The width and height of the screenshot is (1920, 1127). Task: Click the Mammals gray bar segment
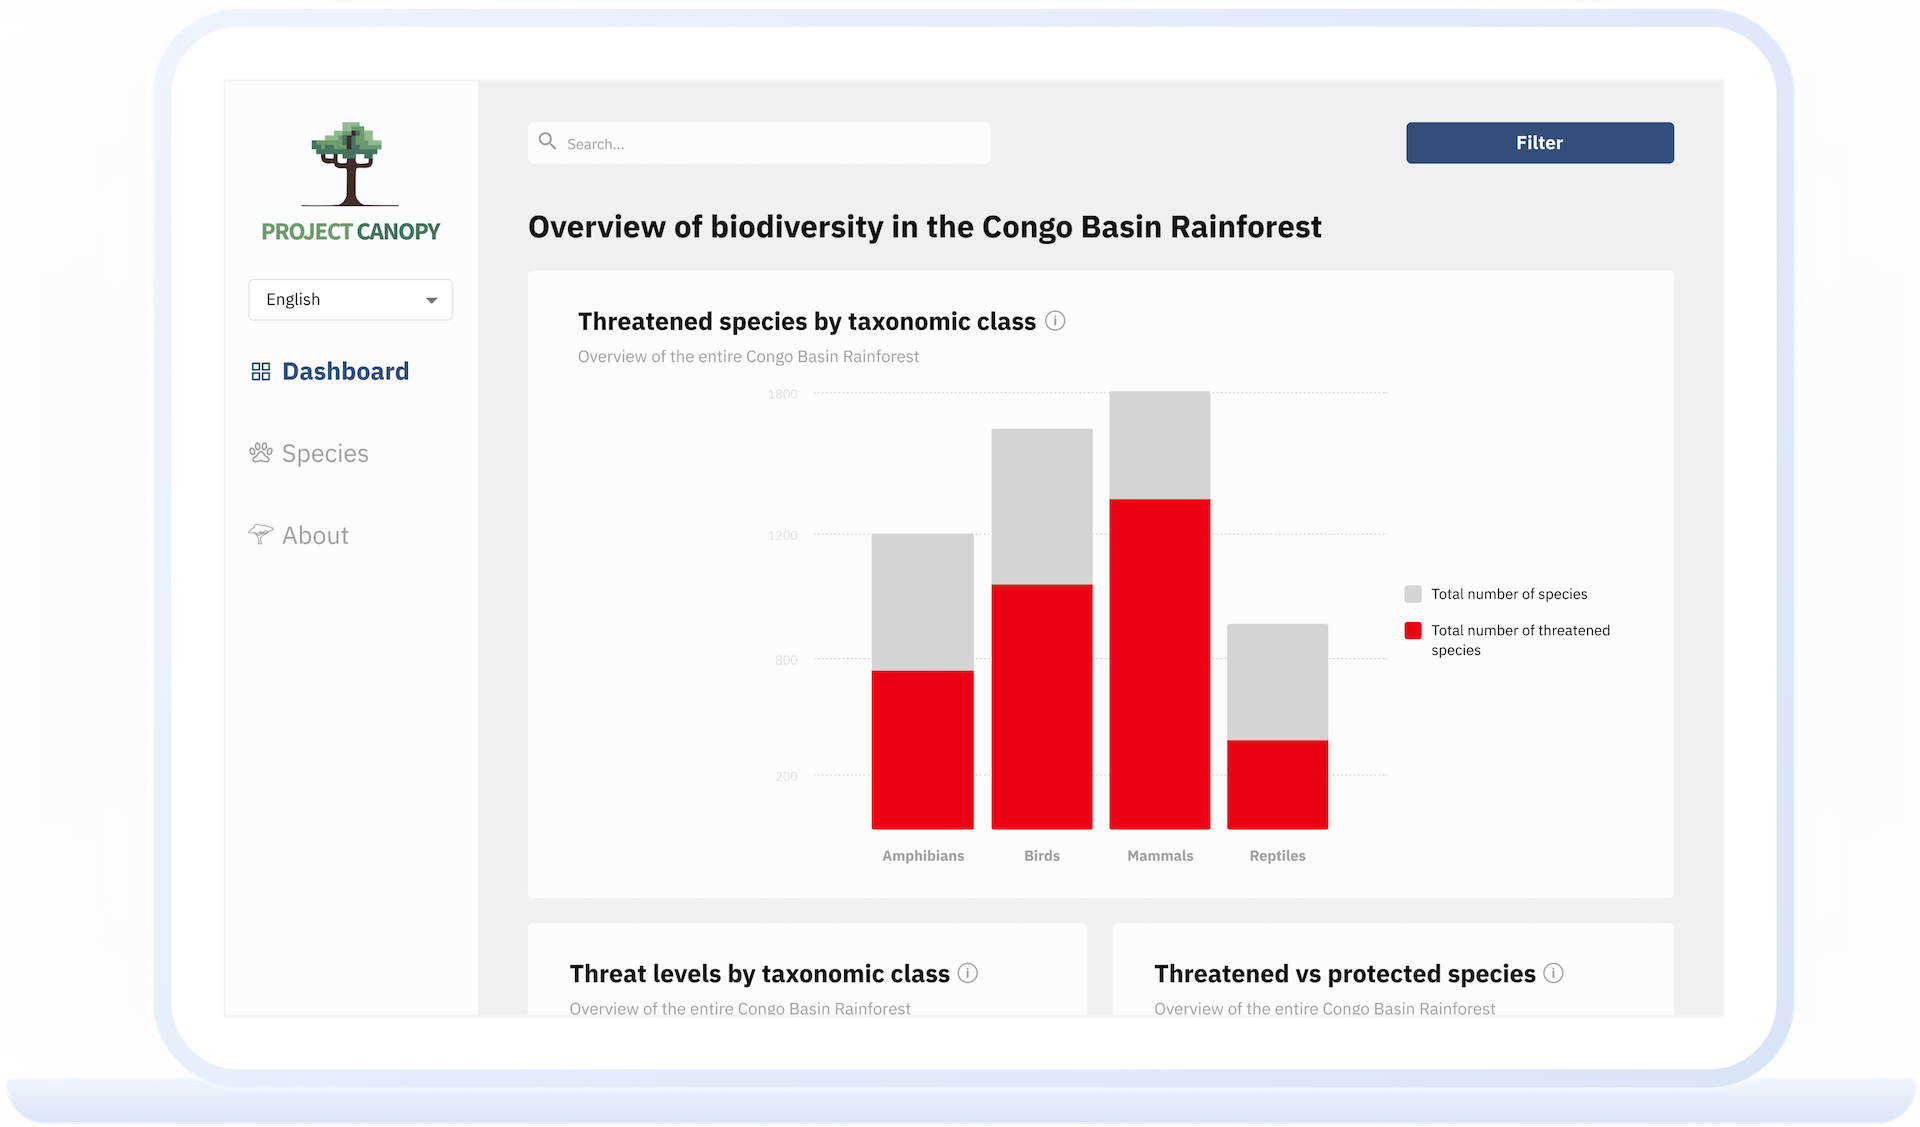tap(1160, 446)
